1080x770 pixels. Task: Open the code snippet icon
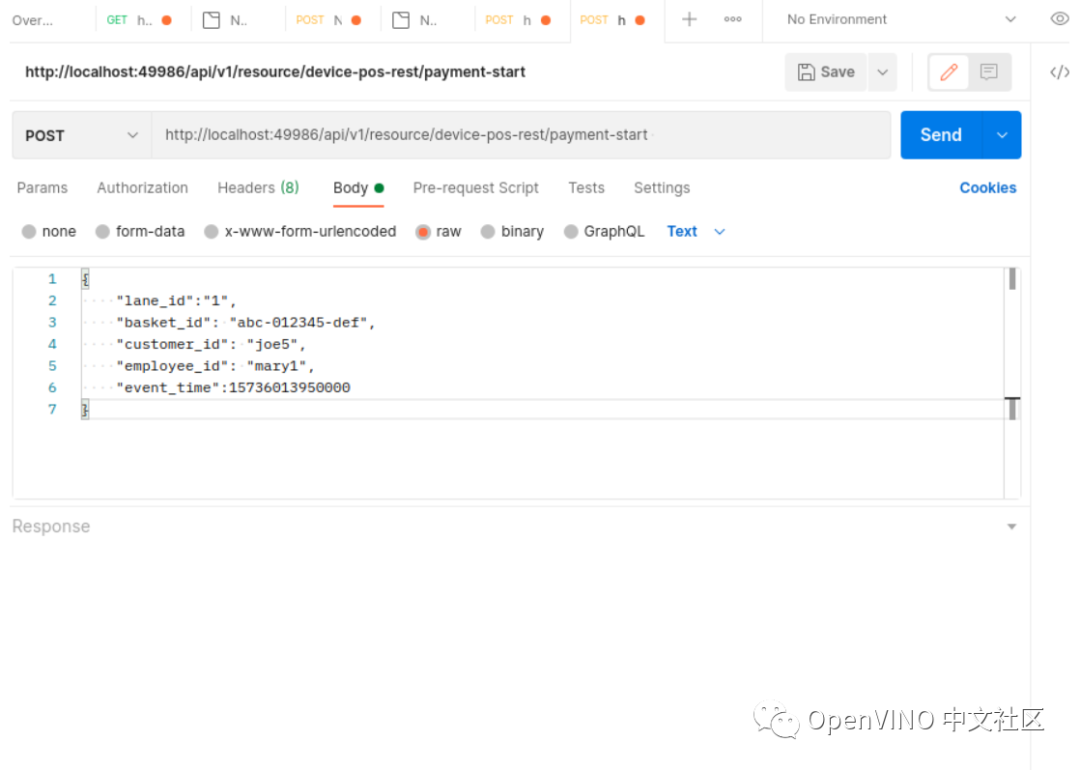[1059, 72]
